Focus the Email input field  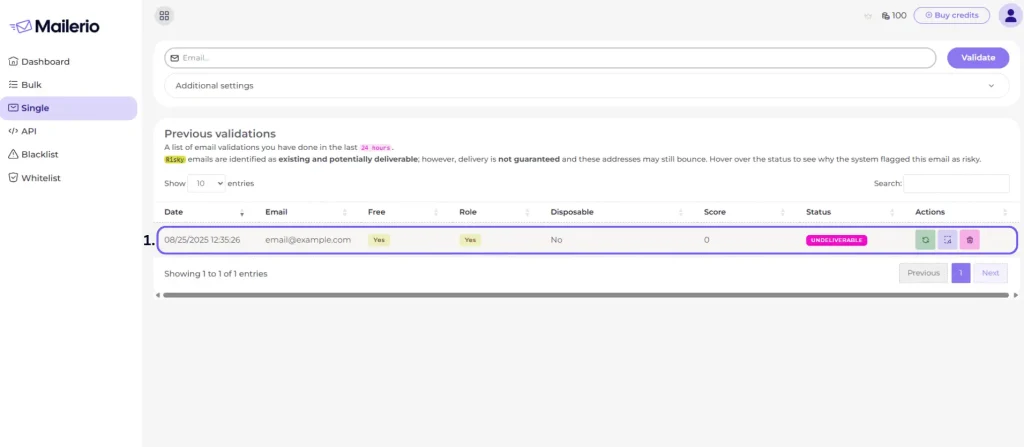(550, 58)
